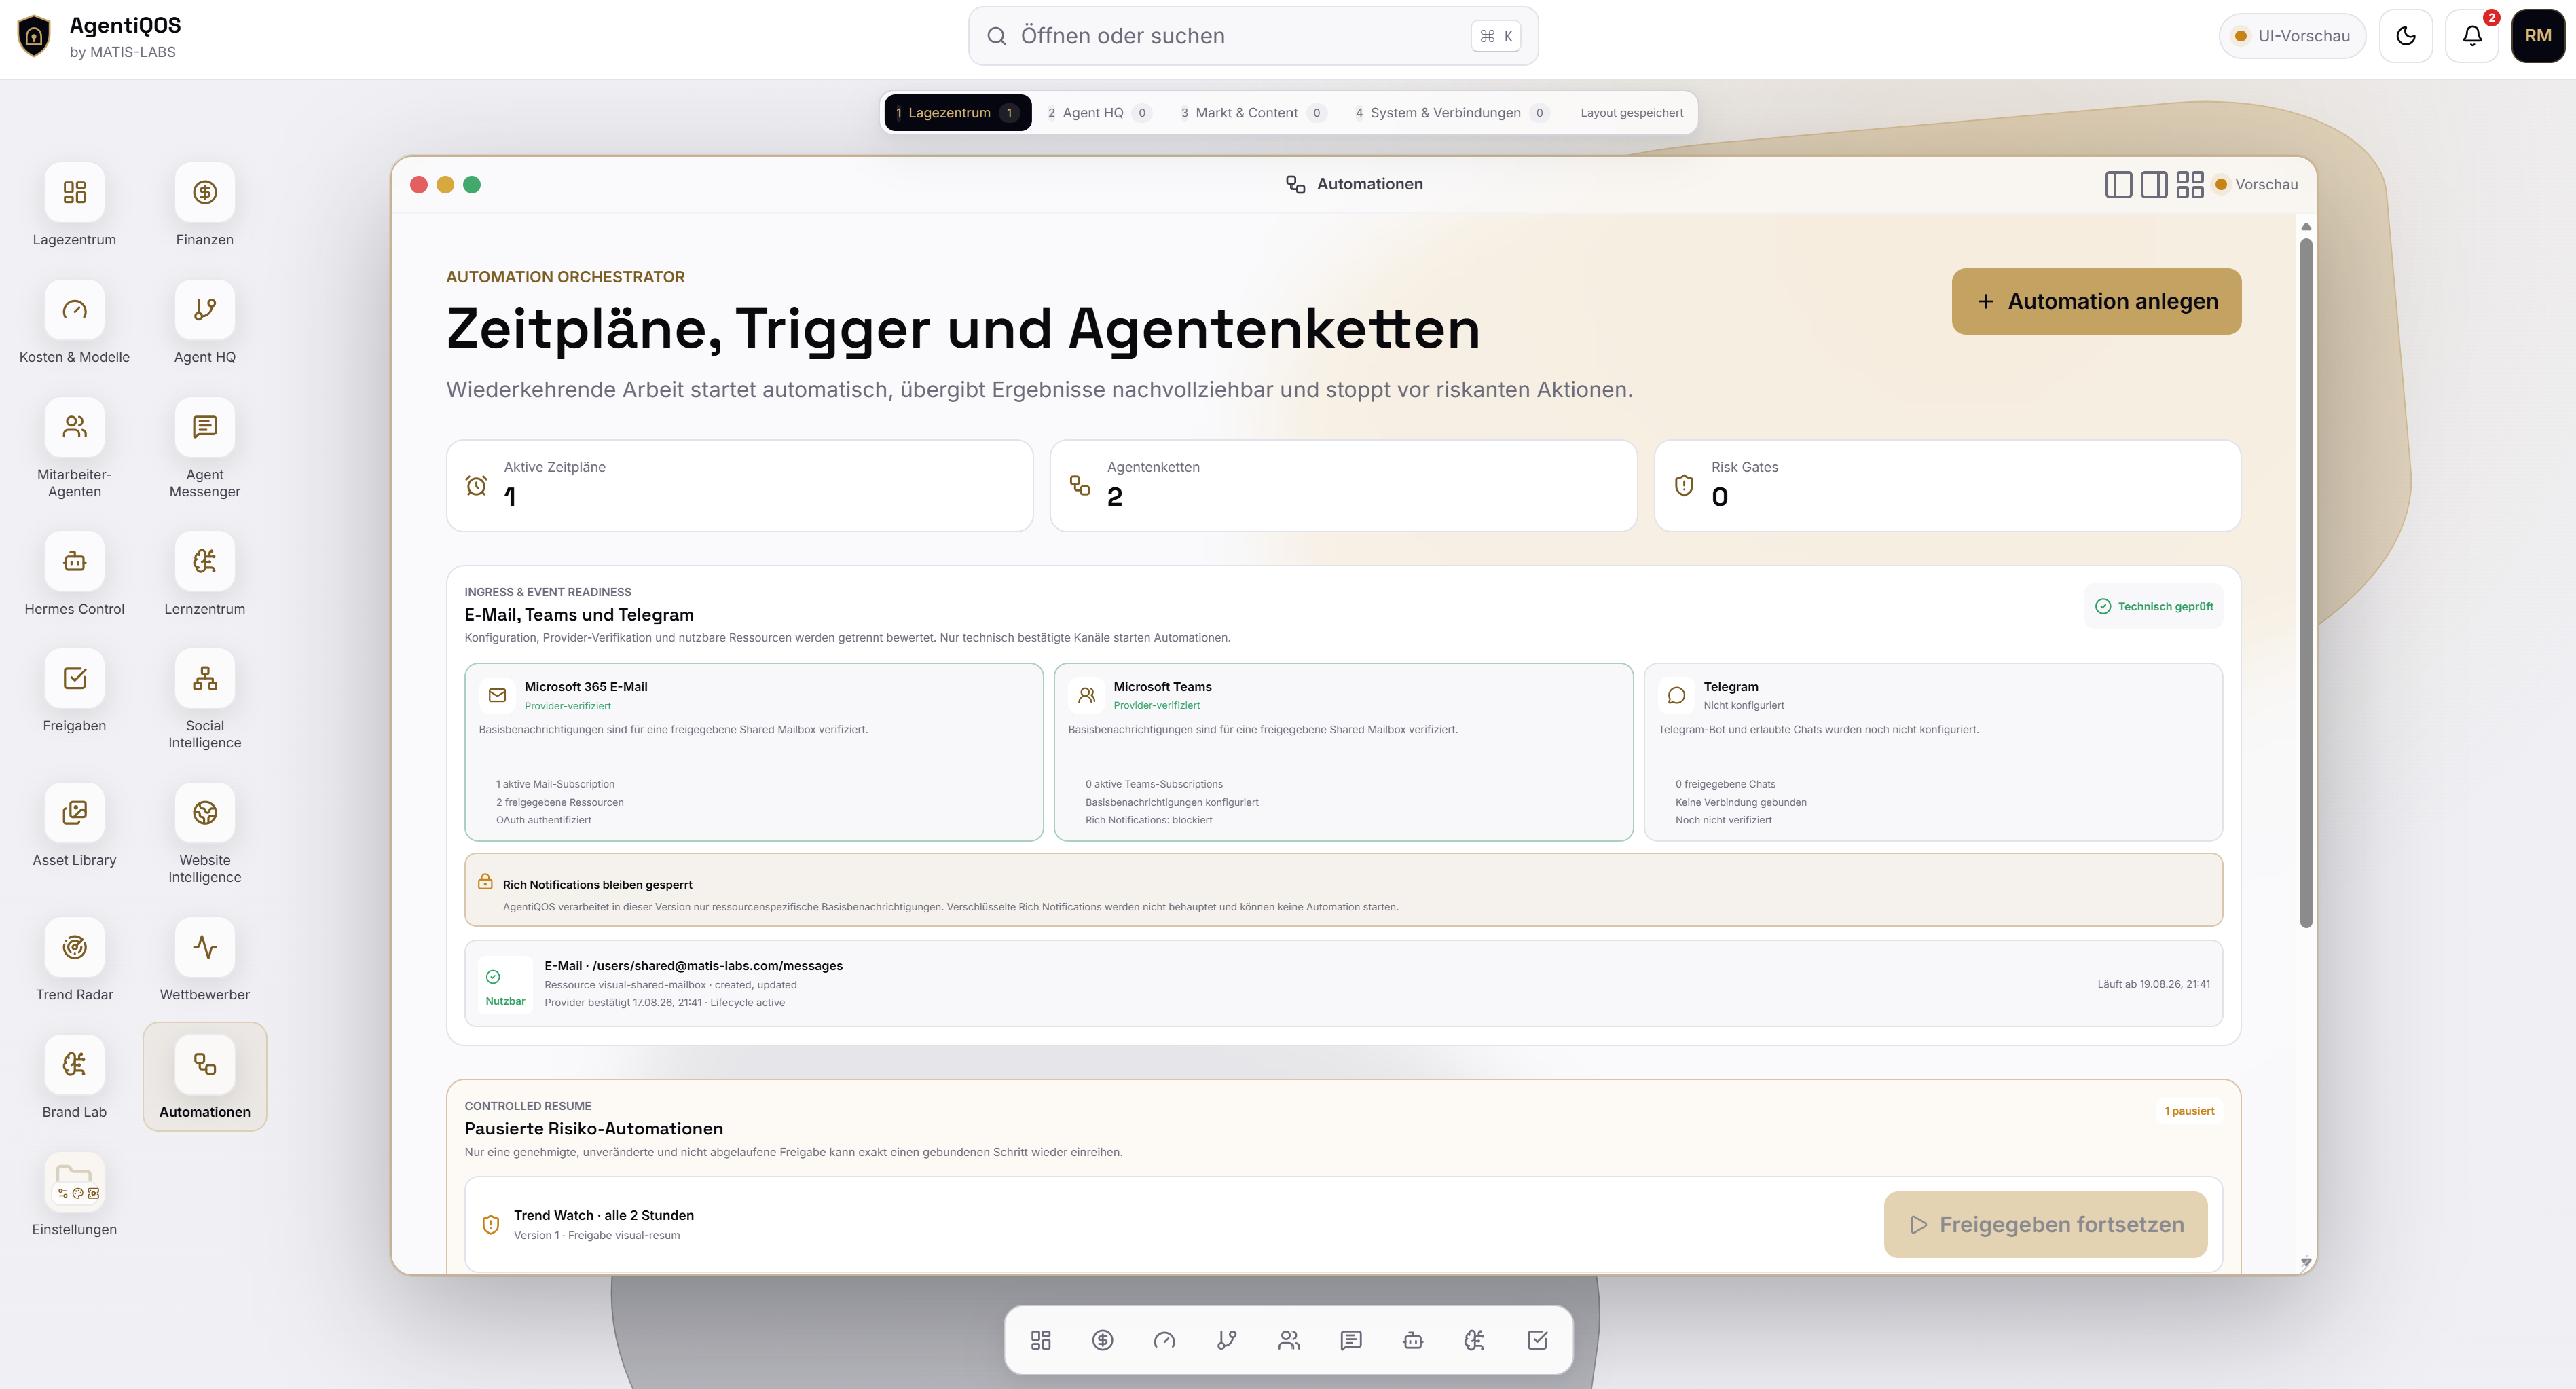Toggle dark mode with moon icon
This screenshot has width=2576, height=1389.
pos(2406,36)
